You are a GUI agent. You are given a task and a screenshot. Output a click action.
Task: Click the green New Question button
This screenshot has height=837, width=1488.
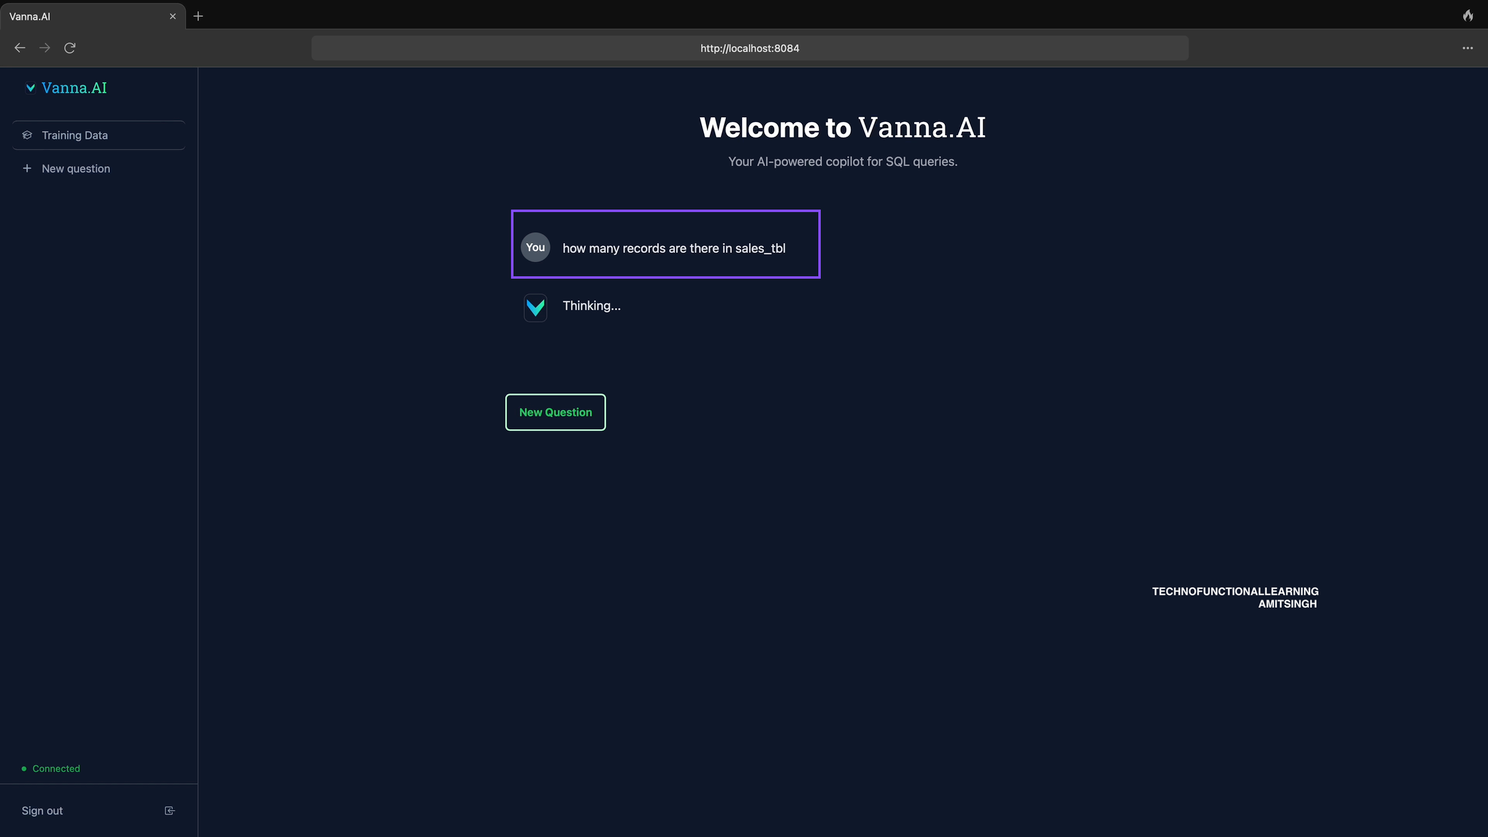coord(555,412)
